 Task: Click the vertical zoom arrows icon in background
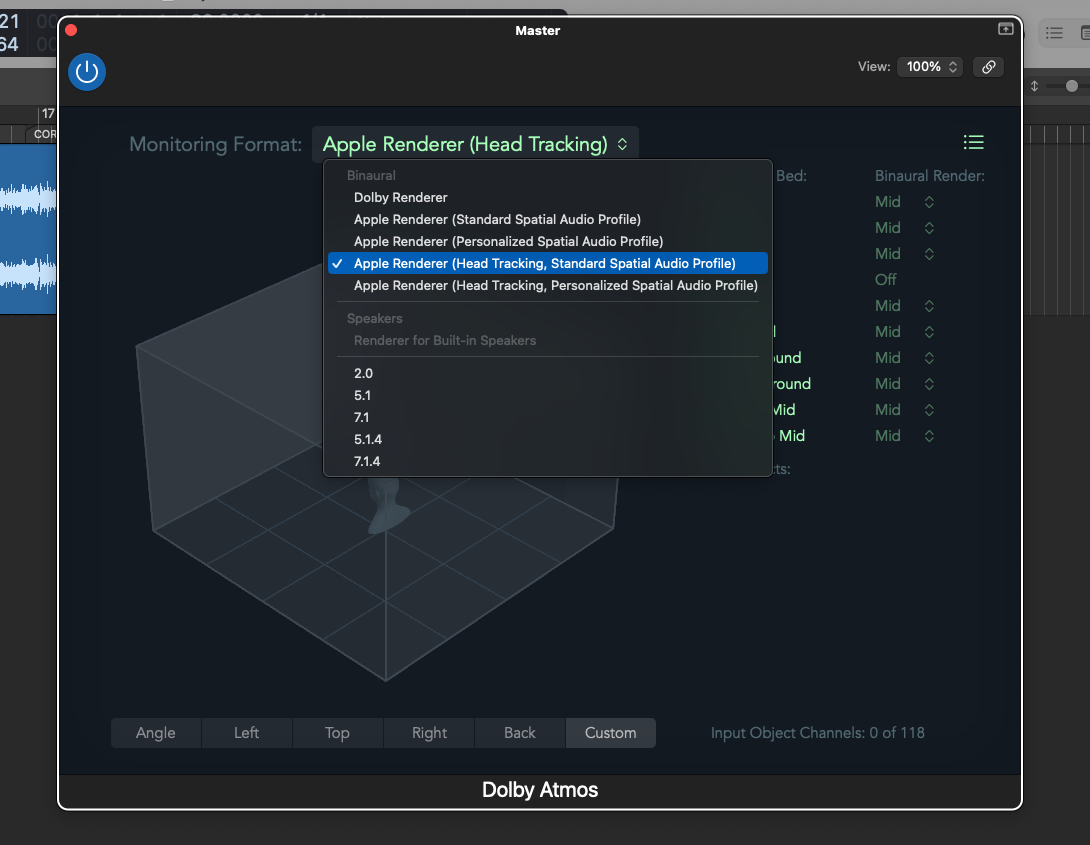click(x=1034, y=85)
